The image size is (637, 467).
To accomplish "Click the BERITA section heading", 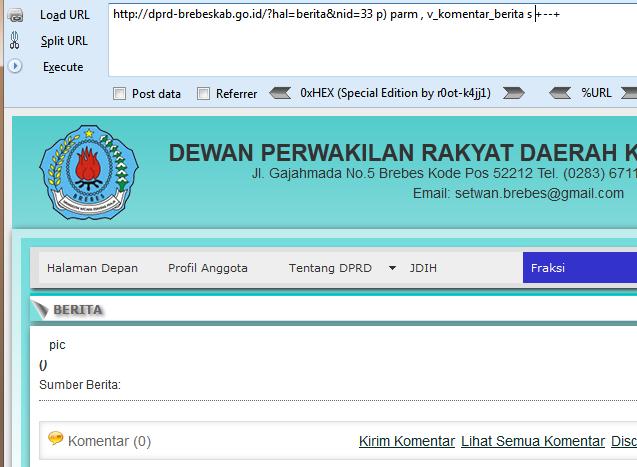I will 78,310.
